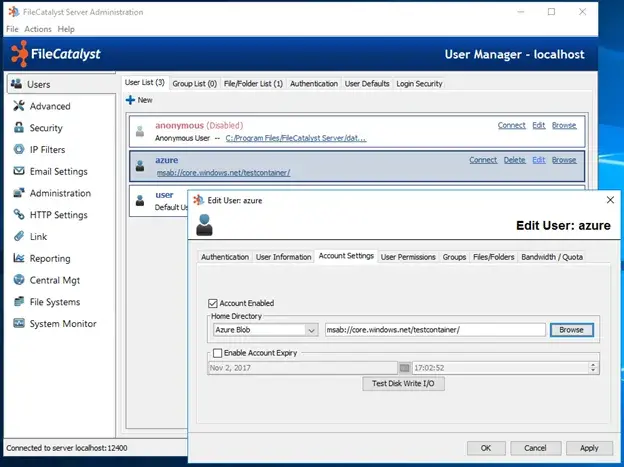Click Connect link for anonymous user
This screenshot has width=624, height=467.
pos(511,125)
